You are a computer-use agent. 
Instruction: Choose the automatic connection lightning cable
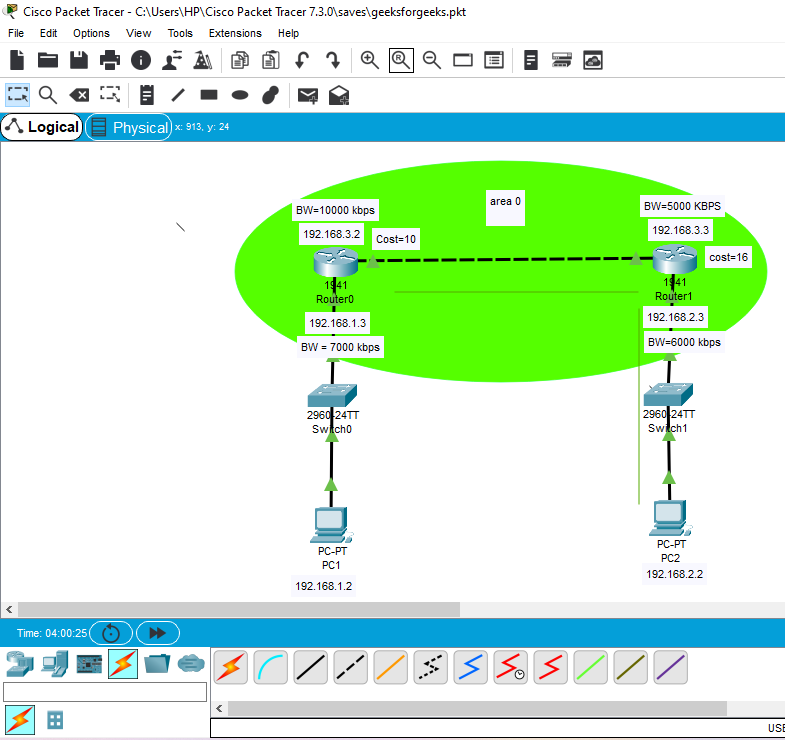pos(231,667)
